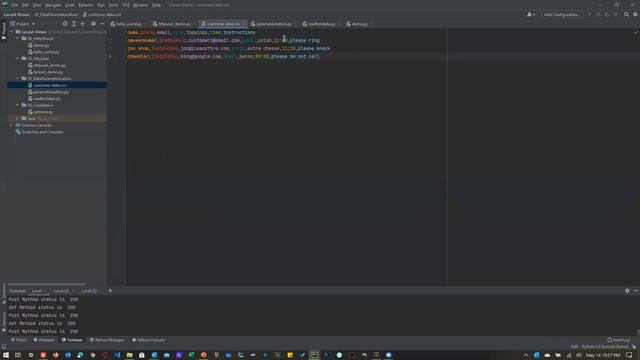Hide the Project panel with minus icon
Screen dimensions: 640x360
coord(102,24)
